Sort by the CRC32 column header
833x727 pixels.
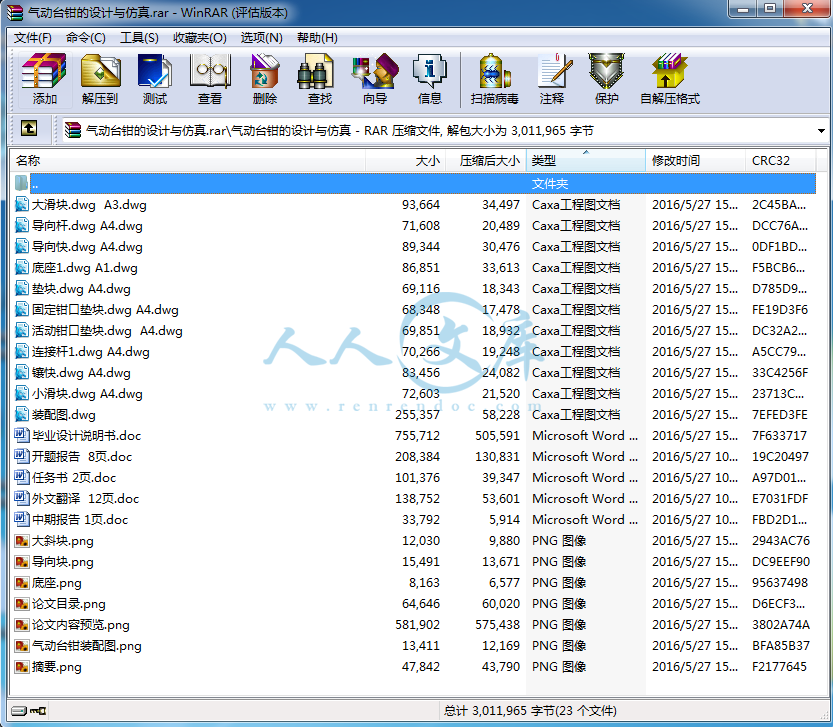pyautogui.click(x=780, y=160)
